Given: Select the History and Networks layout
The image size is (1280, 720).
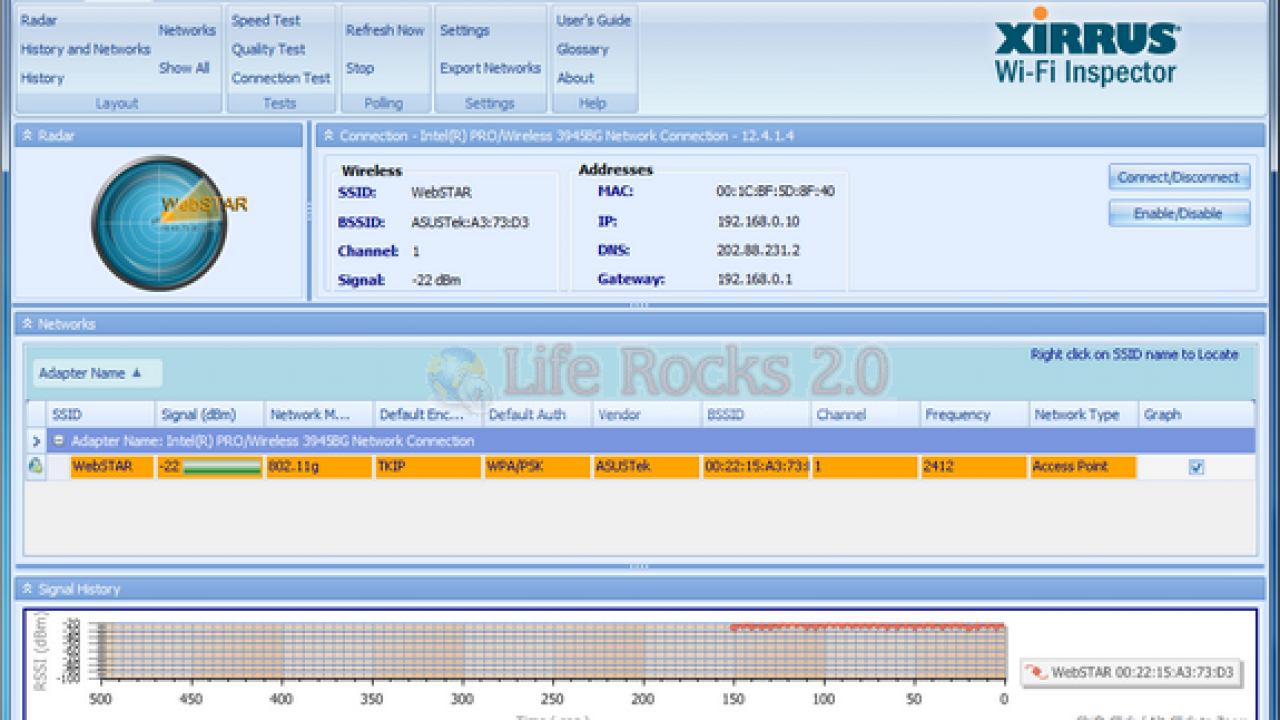Looking at the screenshot, I should [85, 49].
